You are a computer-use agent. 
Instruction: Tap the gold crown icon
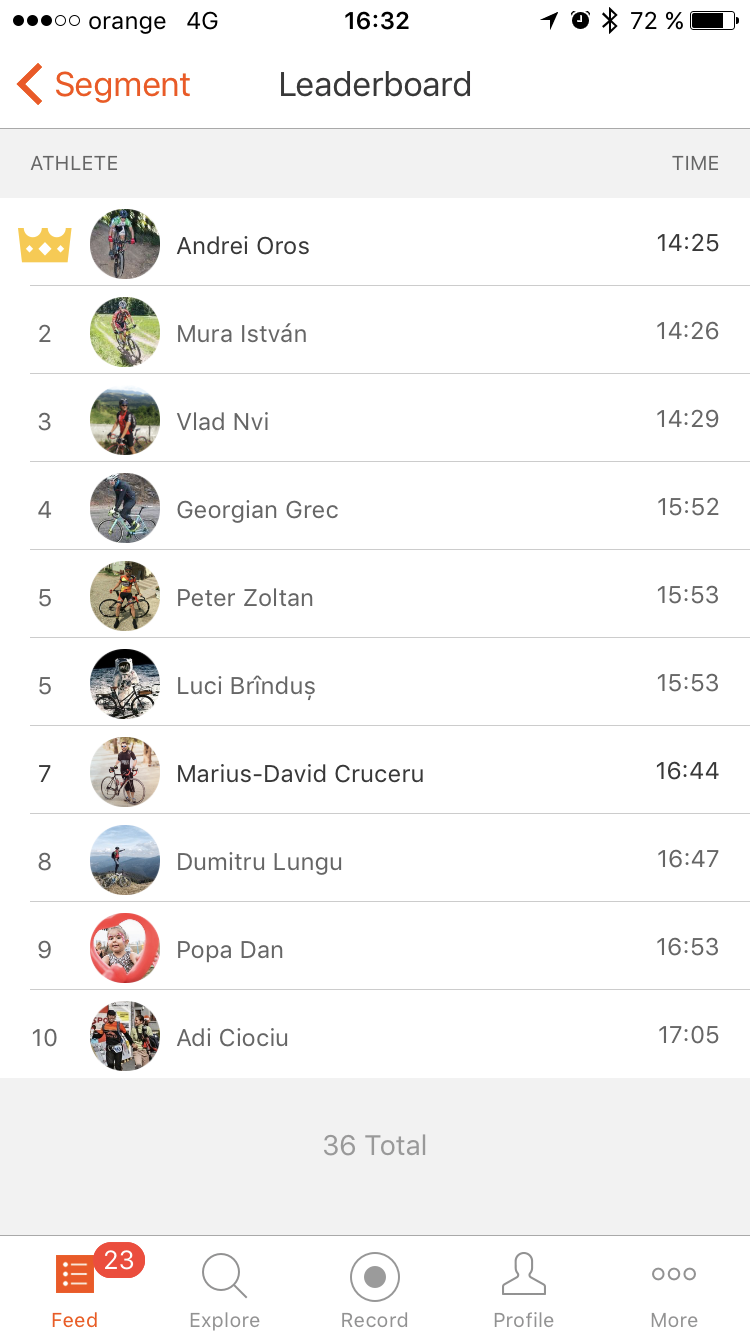tap(45, 245)
